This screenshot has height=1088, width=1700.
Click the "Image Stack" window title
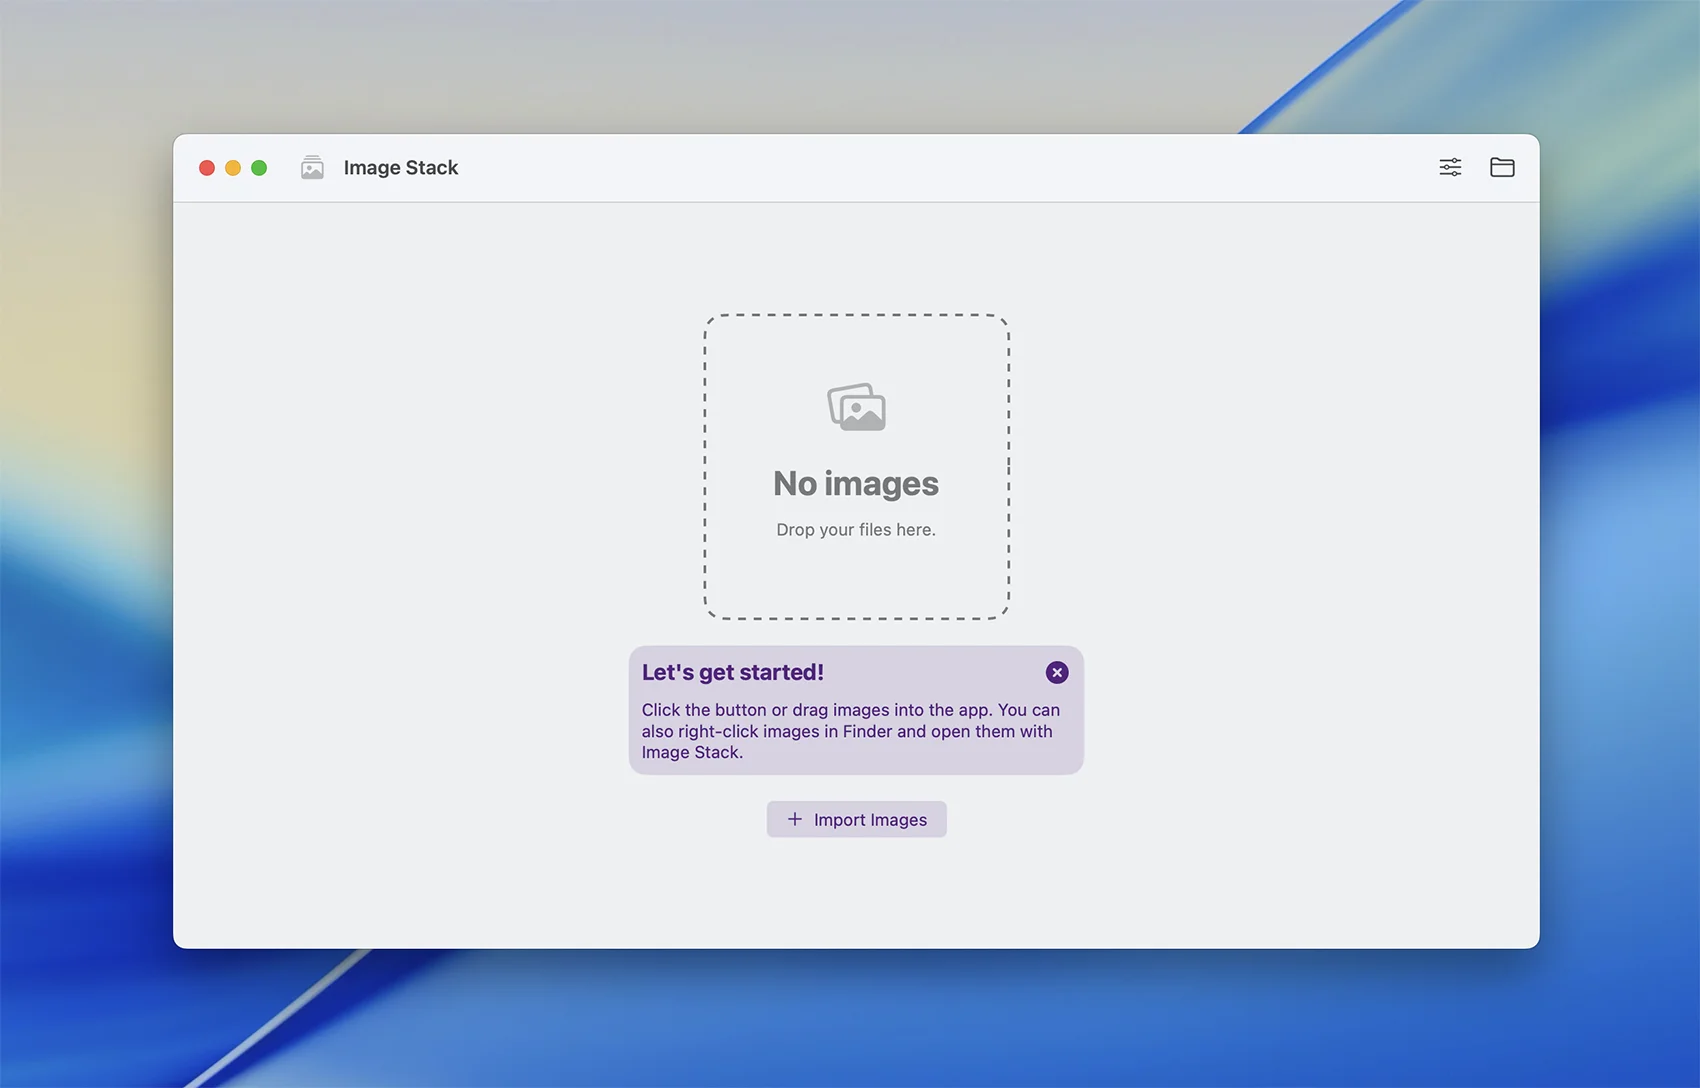tap(400, 168)
